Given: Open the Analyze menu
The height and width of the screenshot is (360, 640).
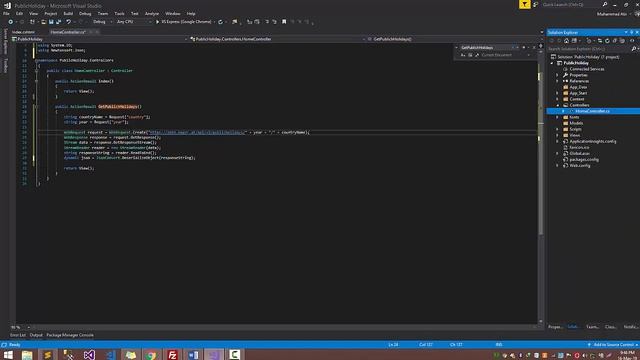Looking at the screenshot, I should coord(152,13).
